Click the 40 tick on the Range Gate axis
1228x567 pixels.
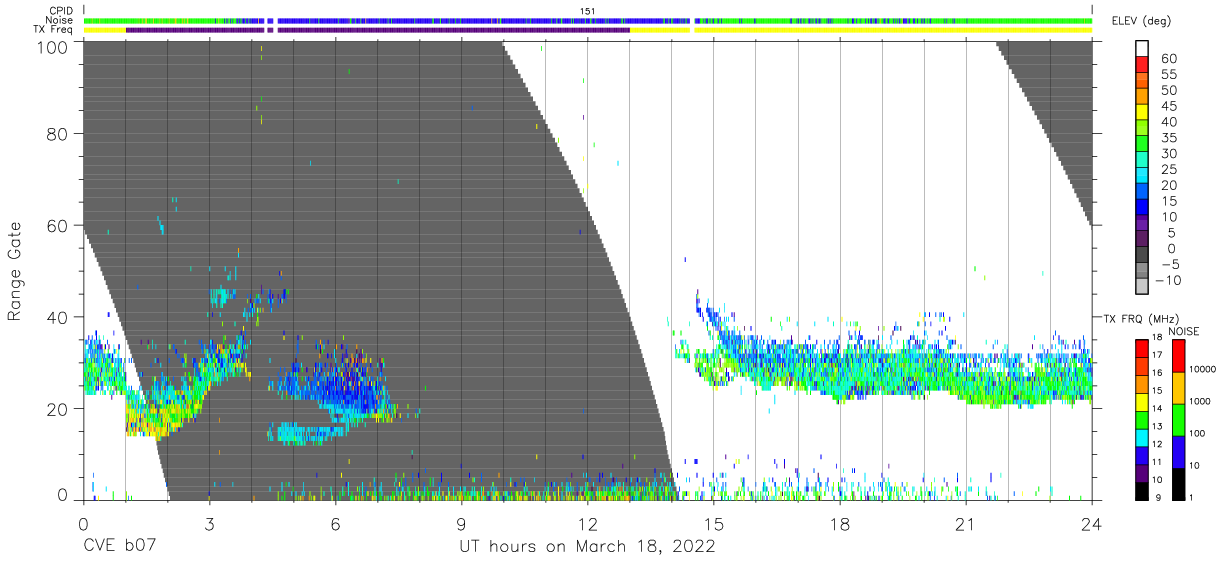(x=59, y=317)
